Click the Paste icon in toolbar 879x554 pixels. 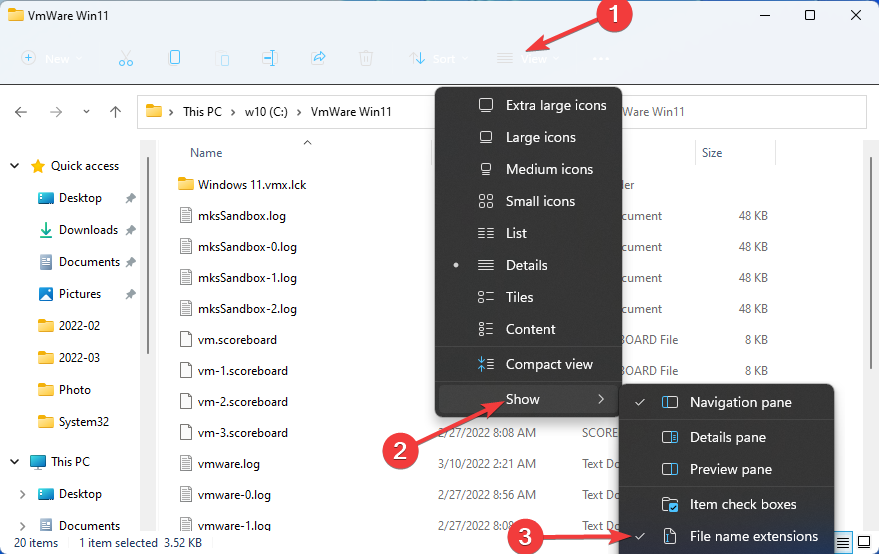223,58
